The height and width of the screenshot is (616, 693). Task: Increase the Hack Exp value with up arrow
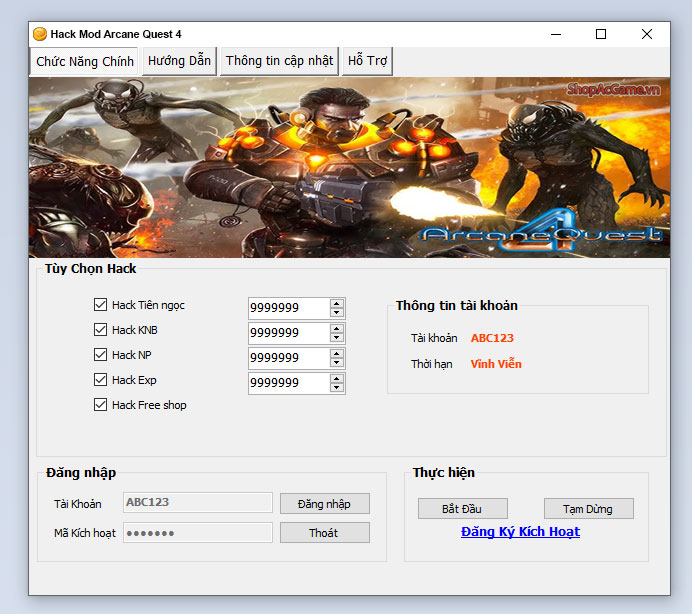[x=337, y=379]
